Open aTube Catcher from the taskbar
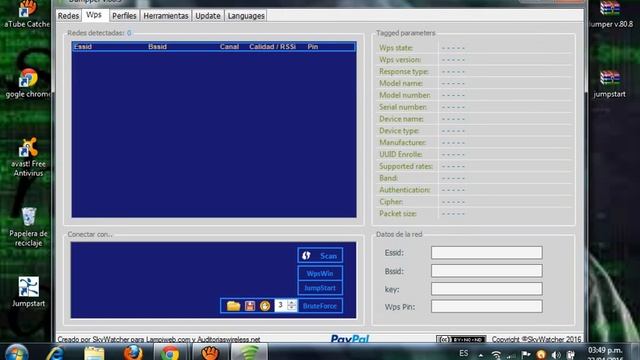Viewport: 640px width, 360px height. point(210,352)
